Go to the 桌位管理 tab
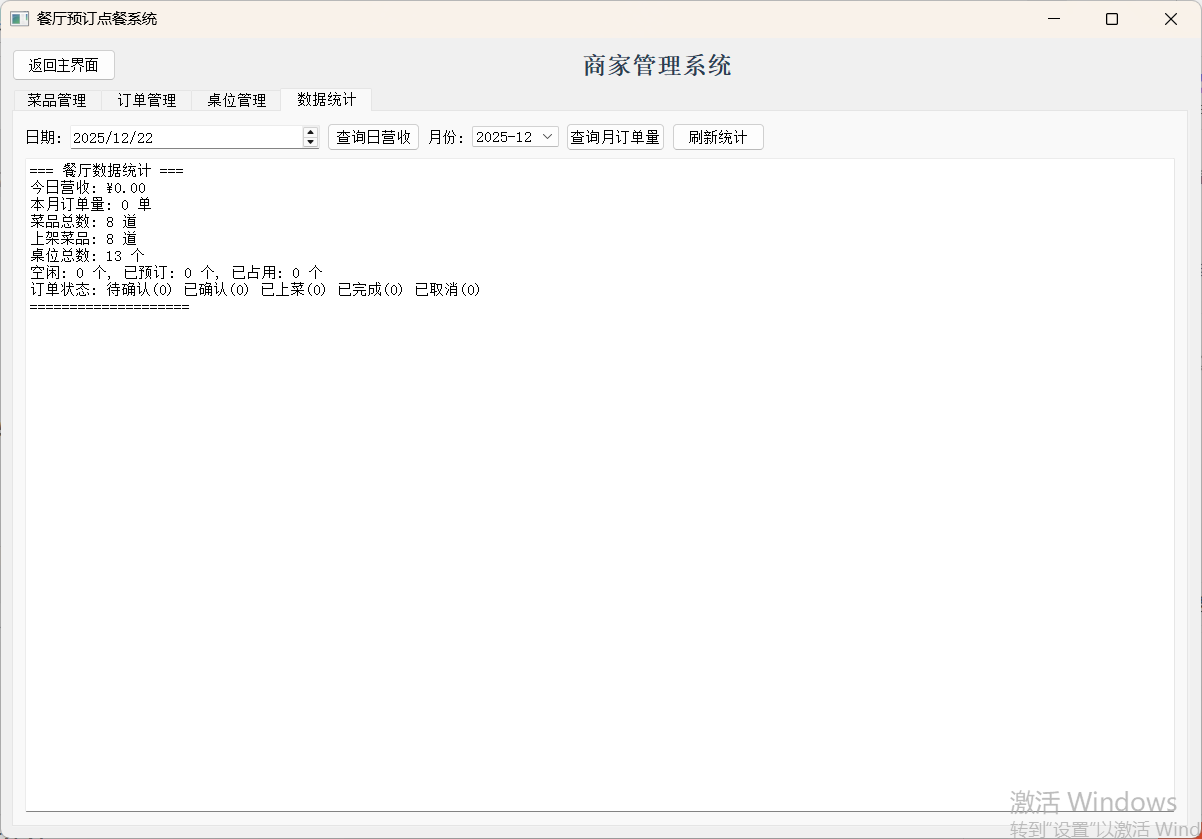Screen dimensions: 1202x839 coord(237,100)
